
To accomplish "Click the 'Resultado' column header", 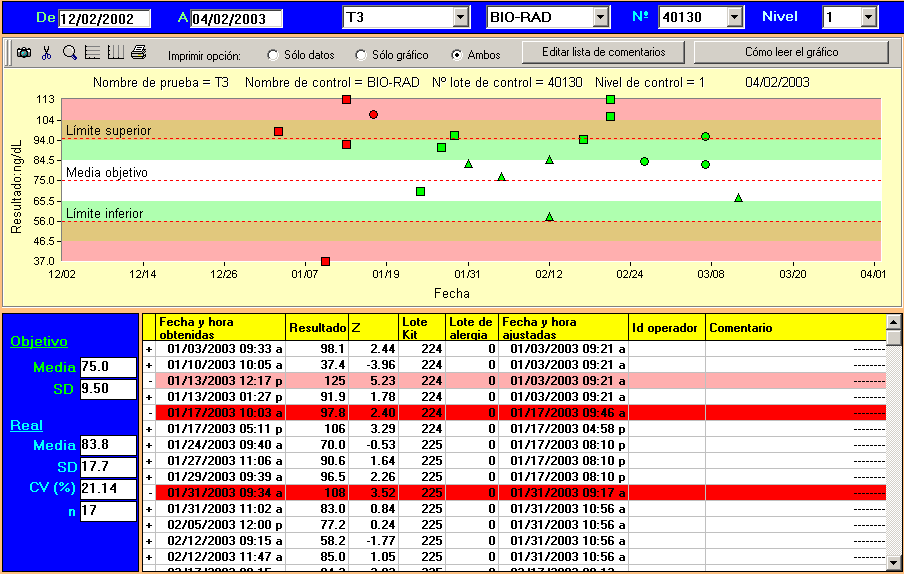I will (317, 328).
